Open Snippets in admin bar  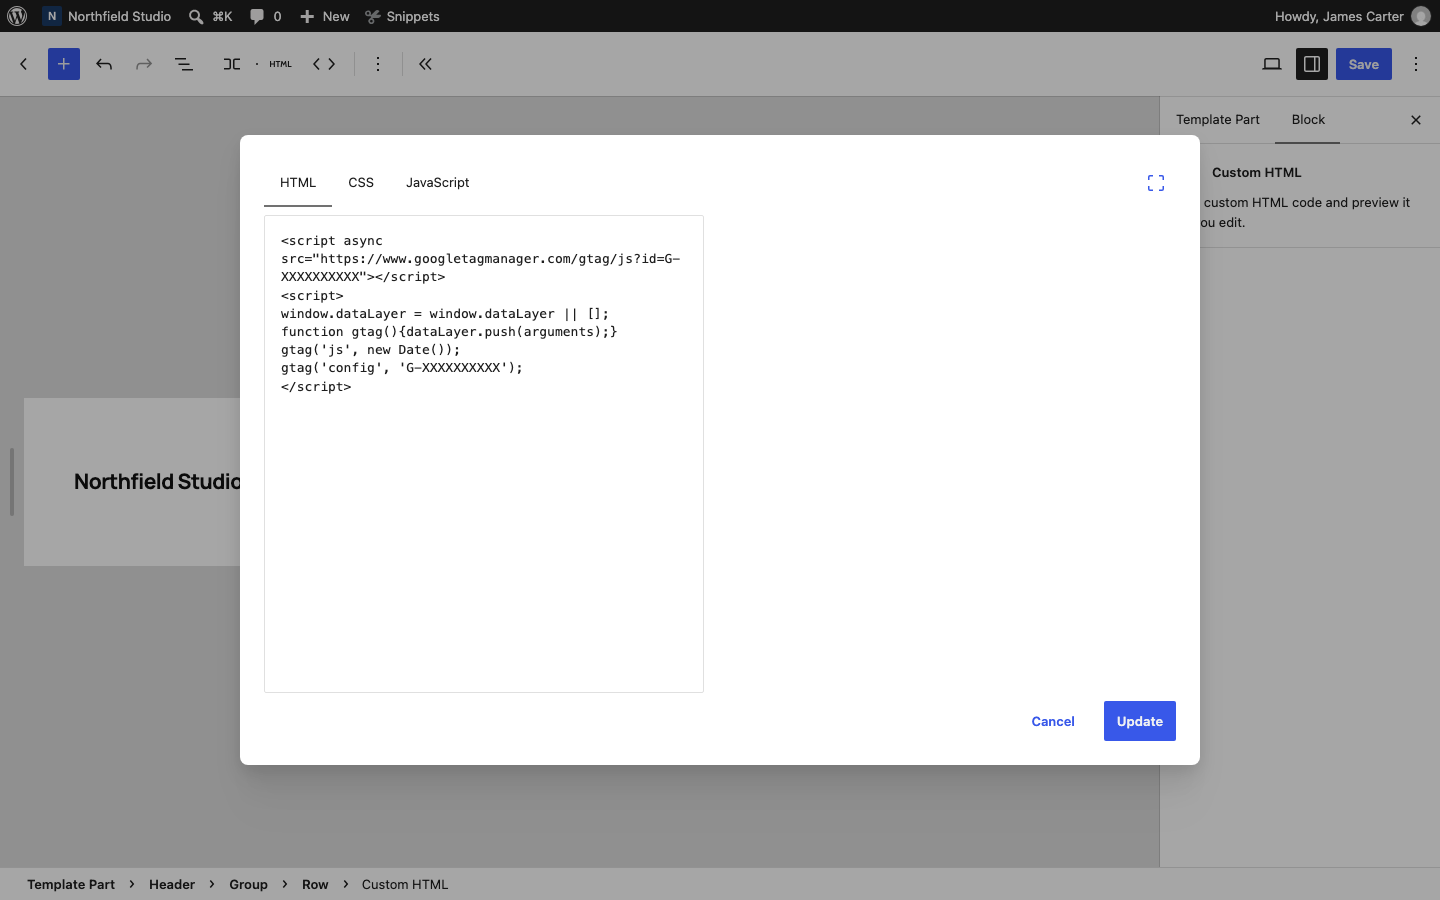point(402,16)
